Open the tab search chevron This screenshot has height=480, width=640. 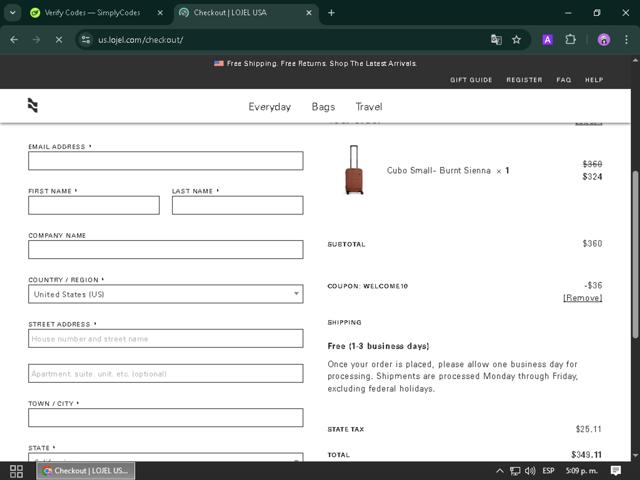pos(13,13)
